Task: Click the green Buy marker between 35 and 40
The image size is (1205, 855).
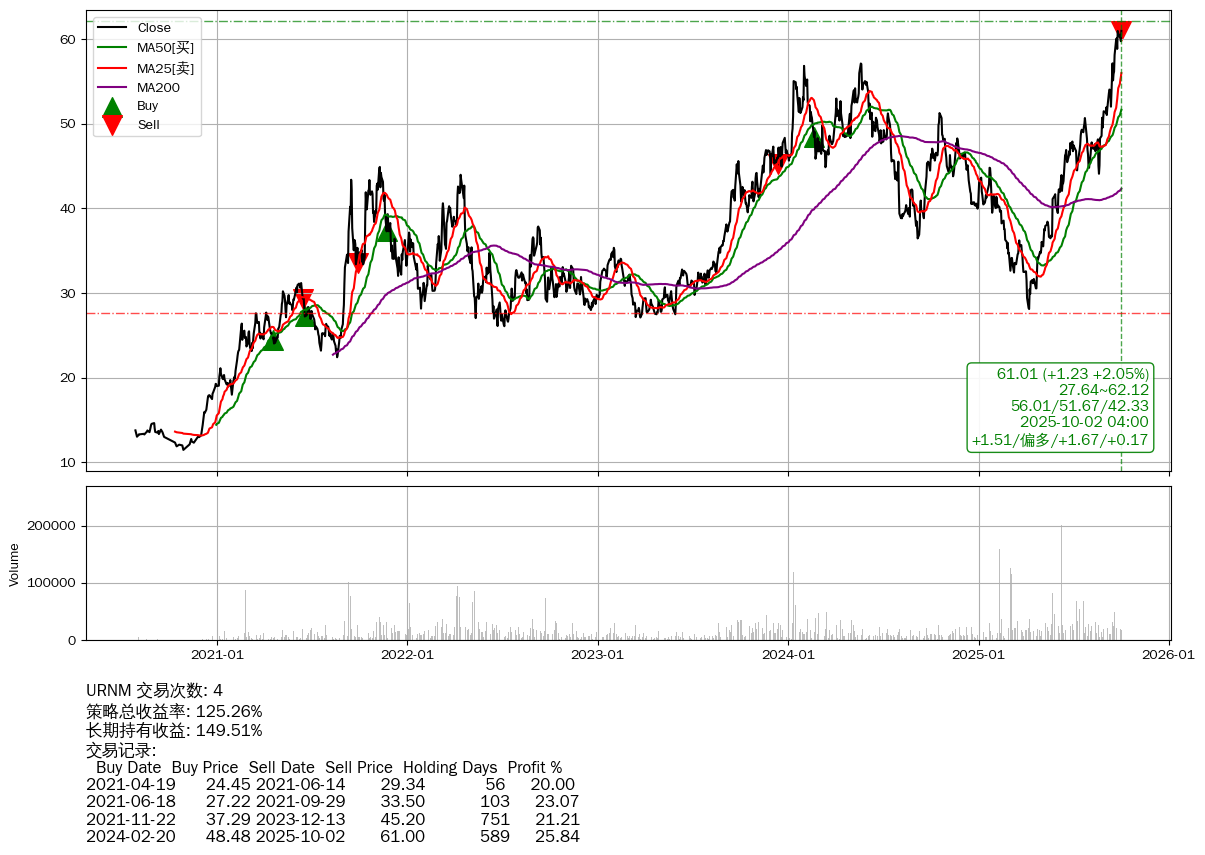Action: (x=385, y=229)
